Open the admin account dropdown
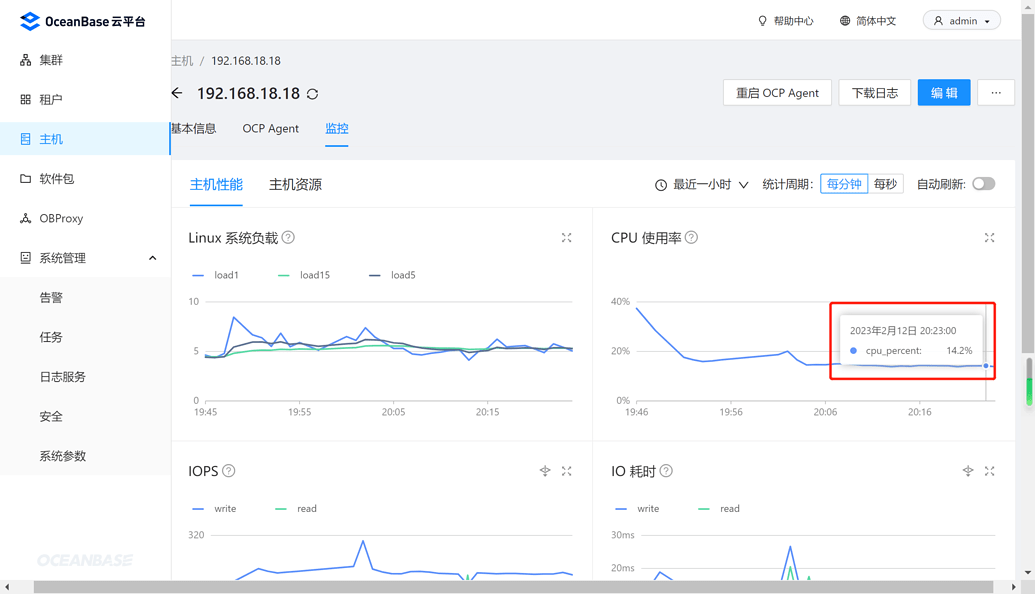Screen dimensions: 1035x594 click(x=961, y=20)
